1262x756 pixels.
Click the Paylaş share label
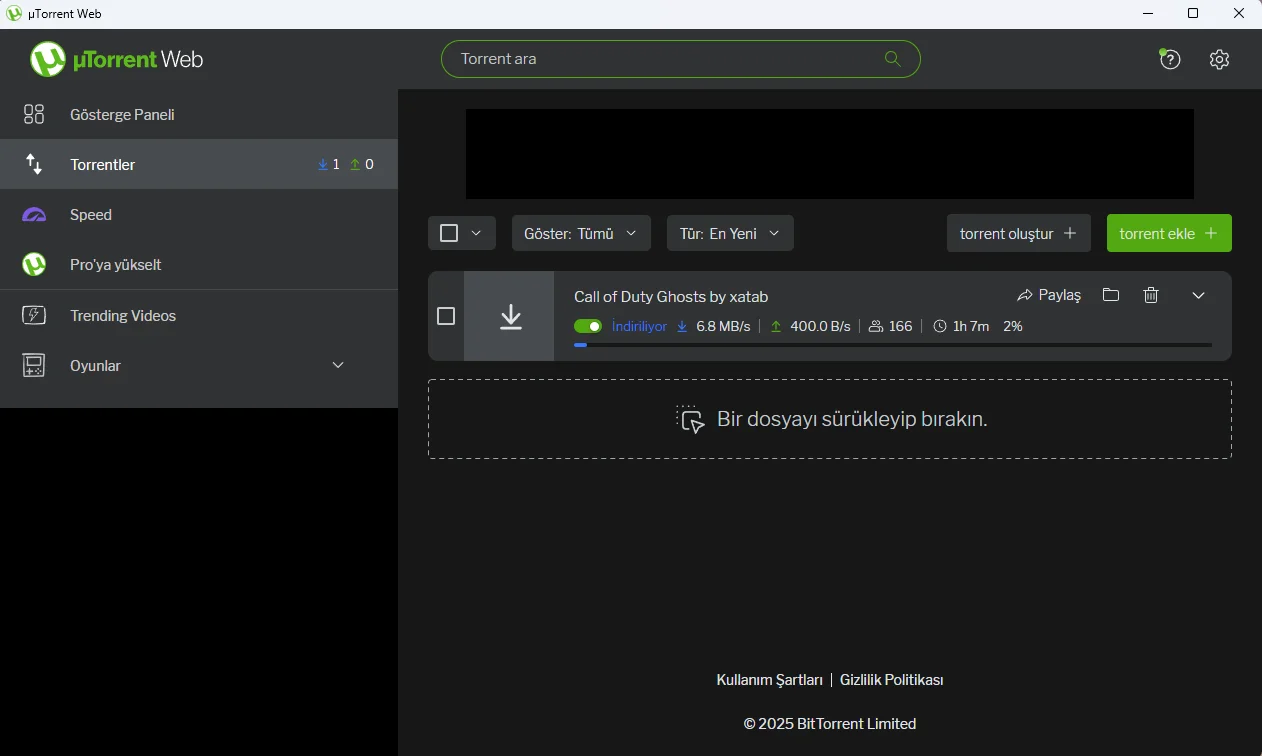1060,295
